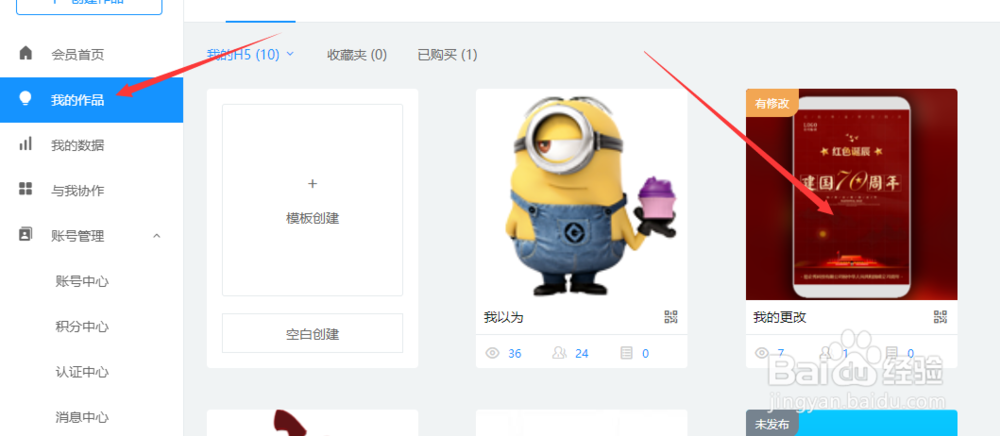Click the title text 我的更改
Image resolution: width=1000 pixels, height=436 pixels.
click(x=779, y=317)
